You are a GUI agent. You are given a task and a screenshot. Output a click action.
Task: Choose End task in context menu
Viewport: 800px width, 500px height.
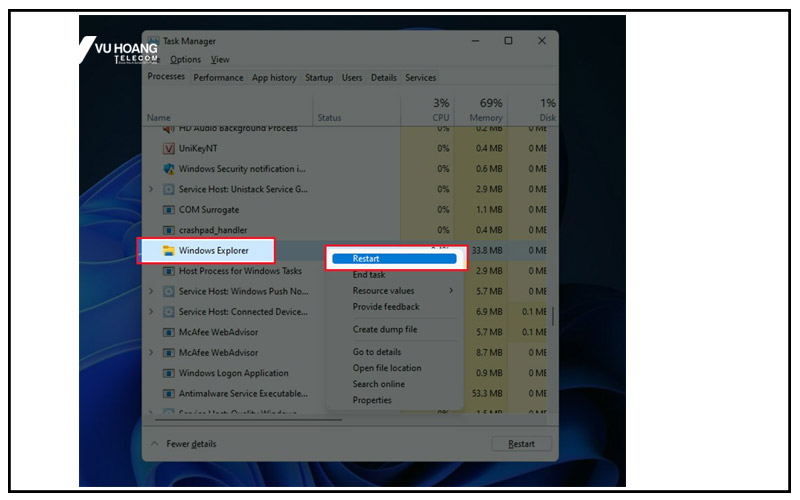point(369,274)
